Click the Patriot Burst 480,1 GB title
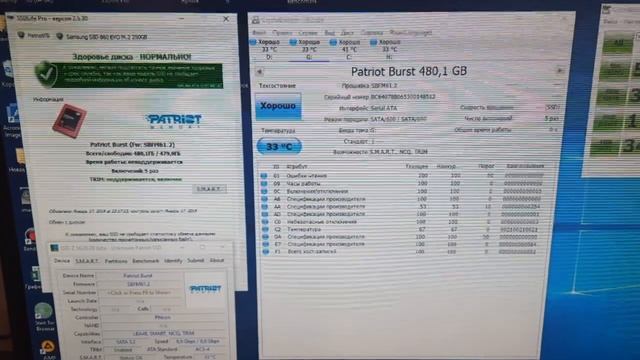The image size is (640, 360). 409,71
